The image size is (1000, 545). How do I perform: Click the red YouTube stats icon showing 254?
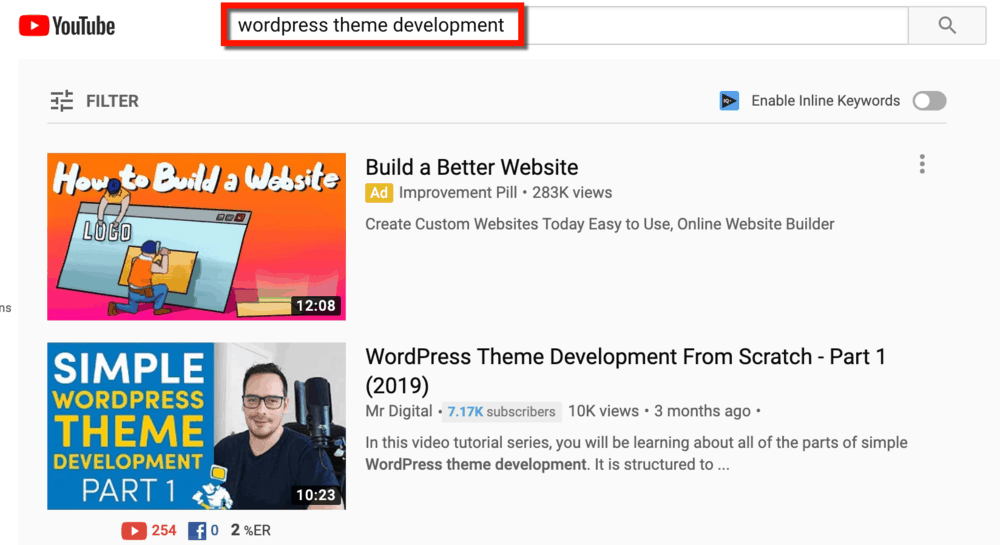[134, 530]
